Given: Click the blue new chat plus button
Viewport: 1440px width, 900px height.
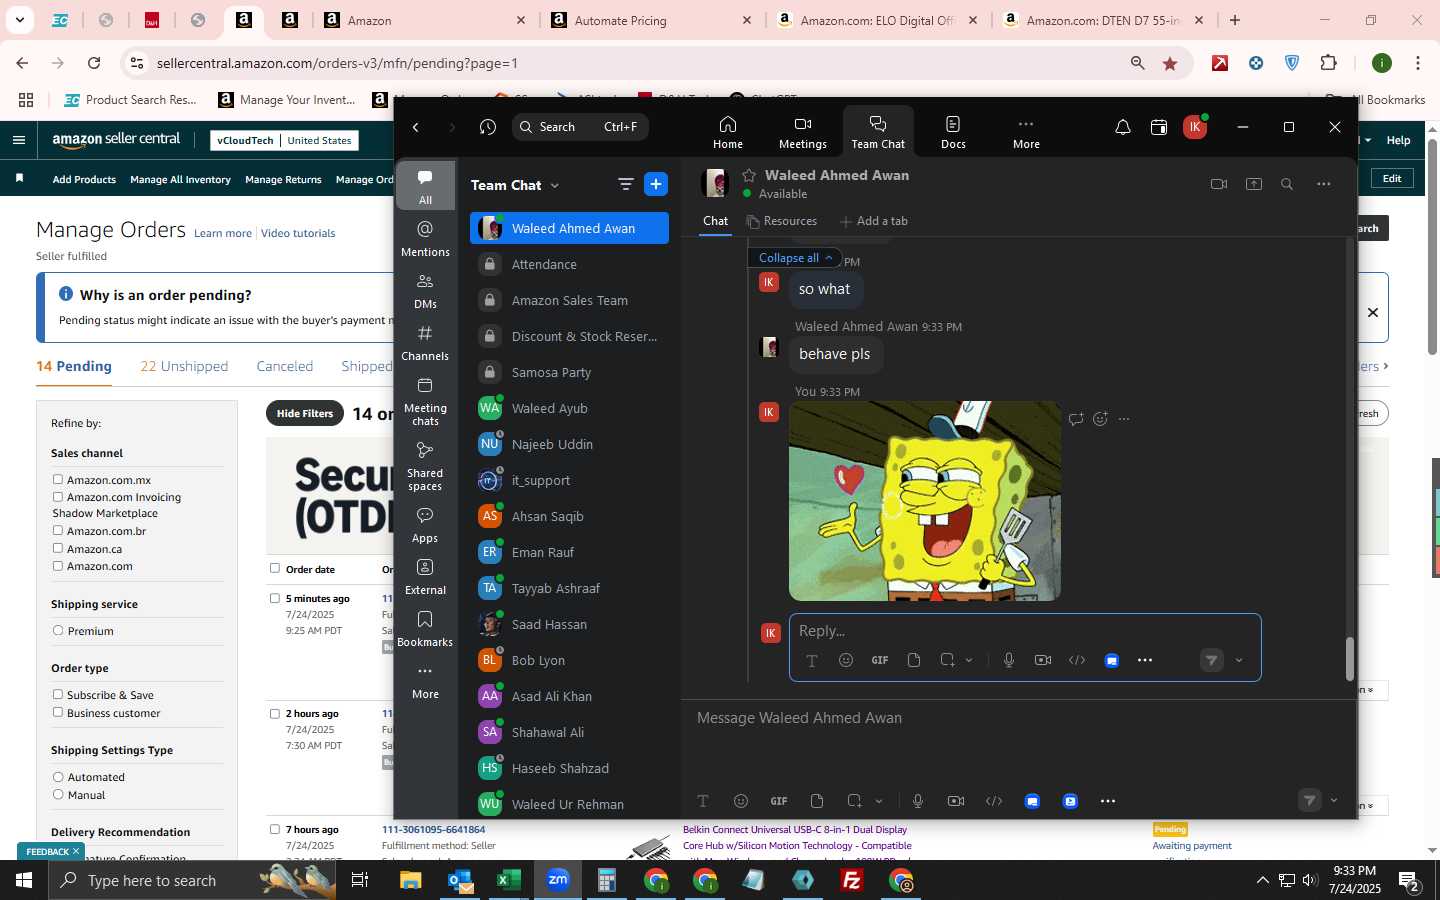Looking at the screenshot, I should (656, 184).
